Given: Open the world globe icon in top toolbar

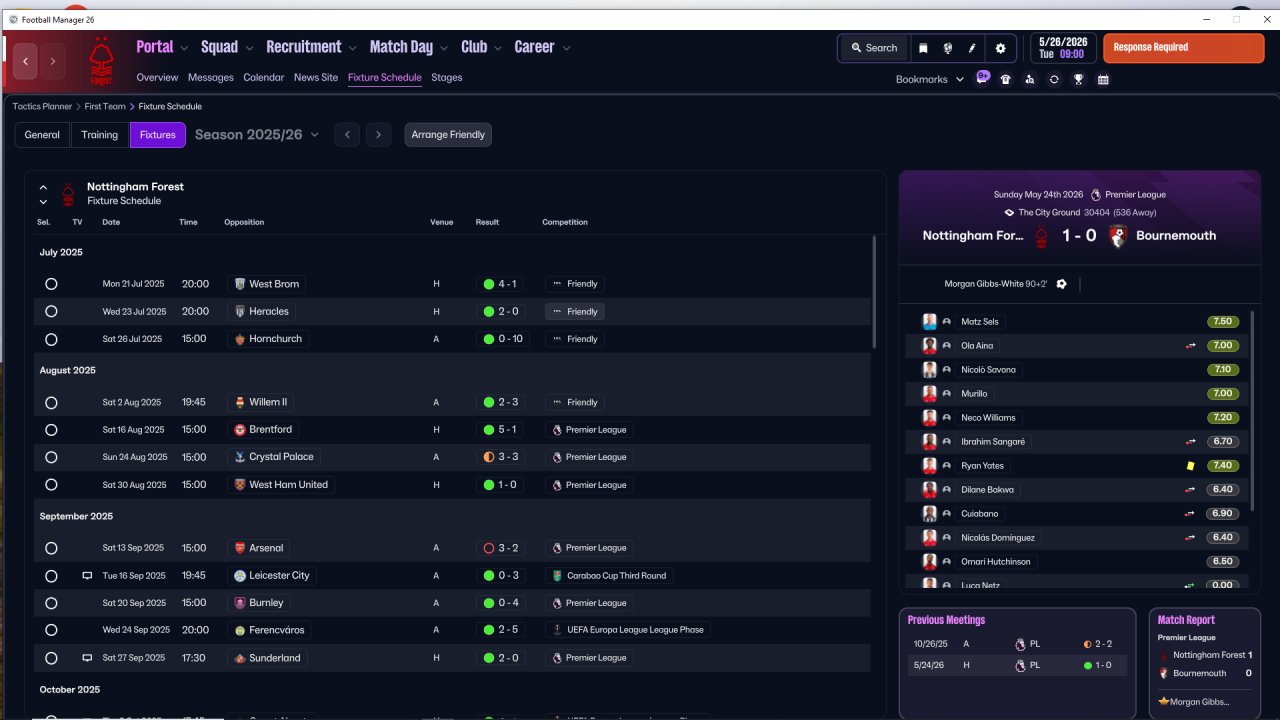Looking at the screenshot, I should pos(947,48).
